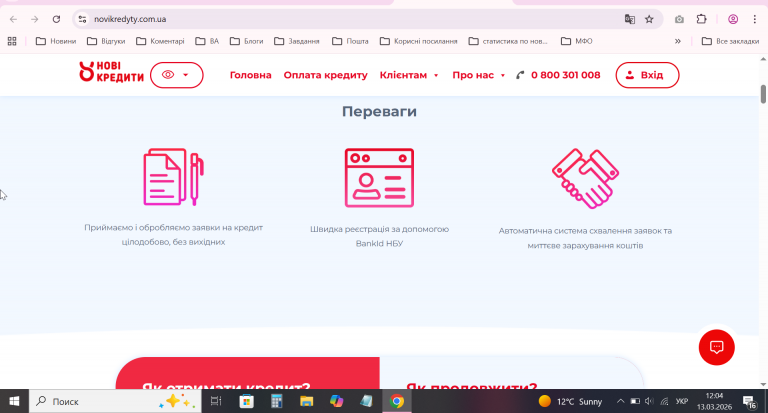The width and height of the screenshot is (768, 413).
Task: Open the notification center icon
Action: click(x=749, y=401)
